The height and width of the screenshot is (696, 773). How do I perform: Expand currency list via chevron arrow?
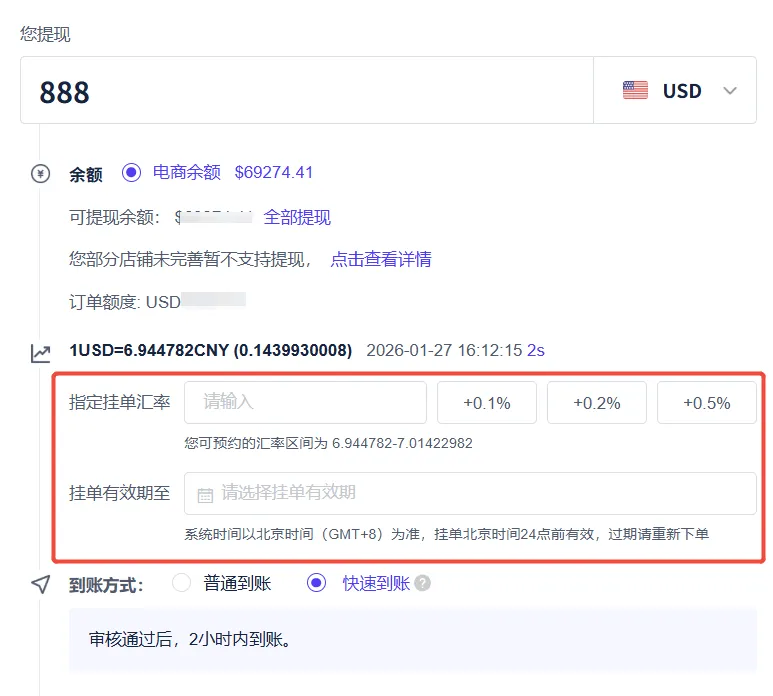pos(730,91)
